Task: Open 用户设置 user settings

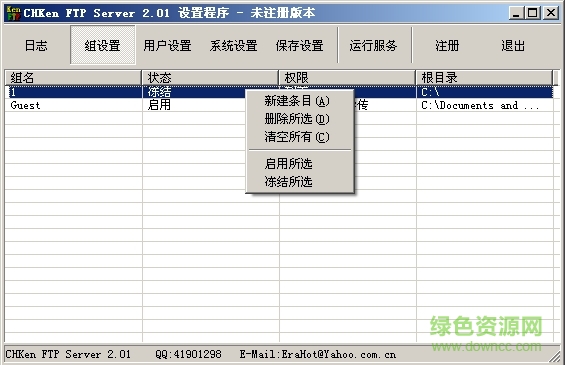Action: pyautogui.click(x=168, y=45)
